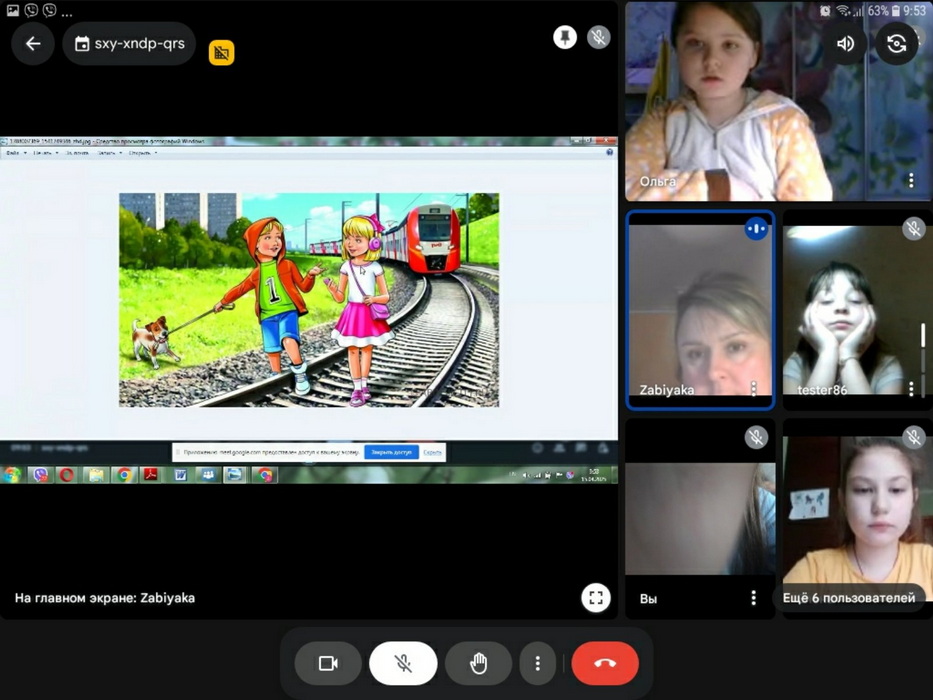The image size is (933, 700).
Task: Open first Chrome icon on shared taskbar
Action: (124, 475)
